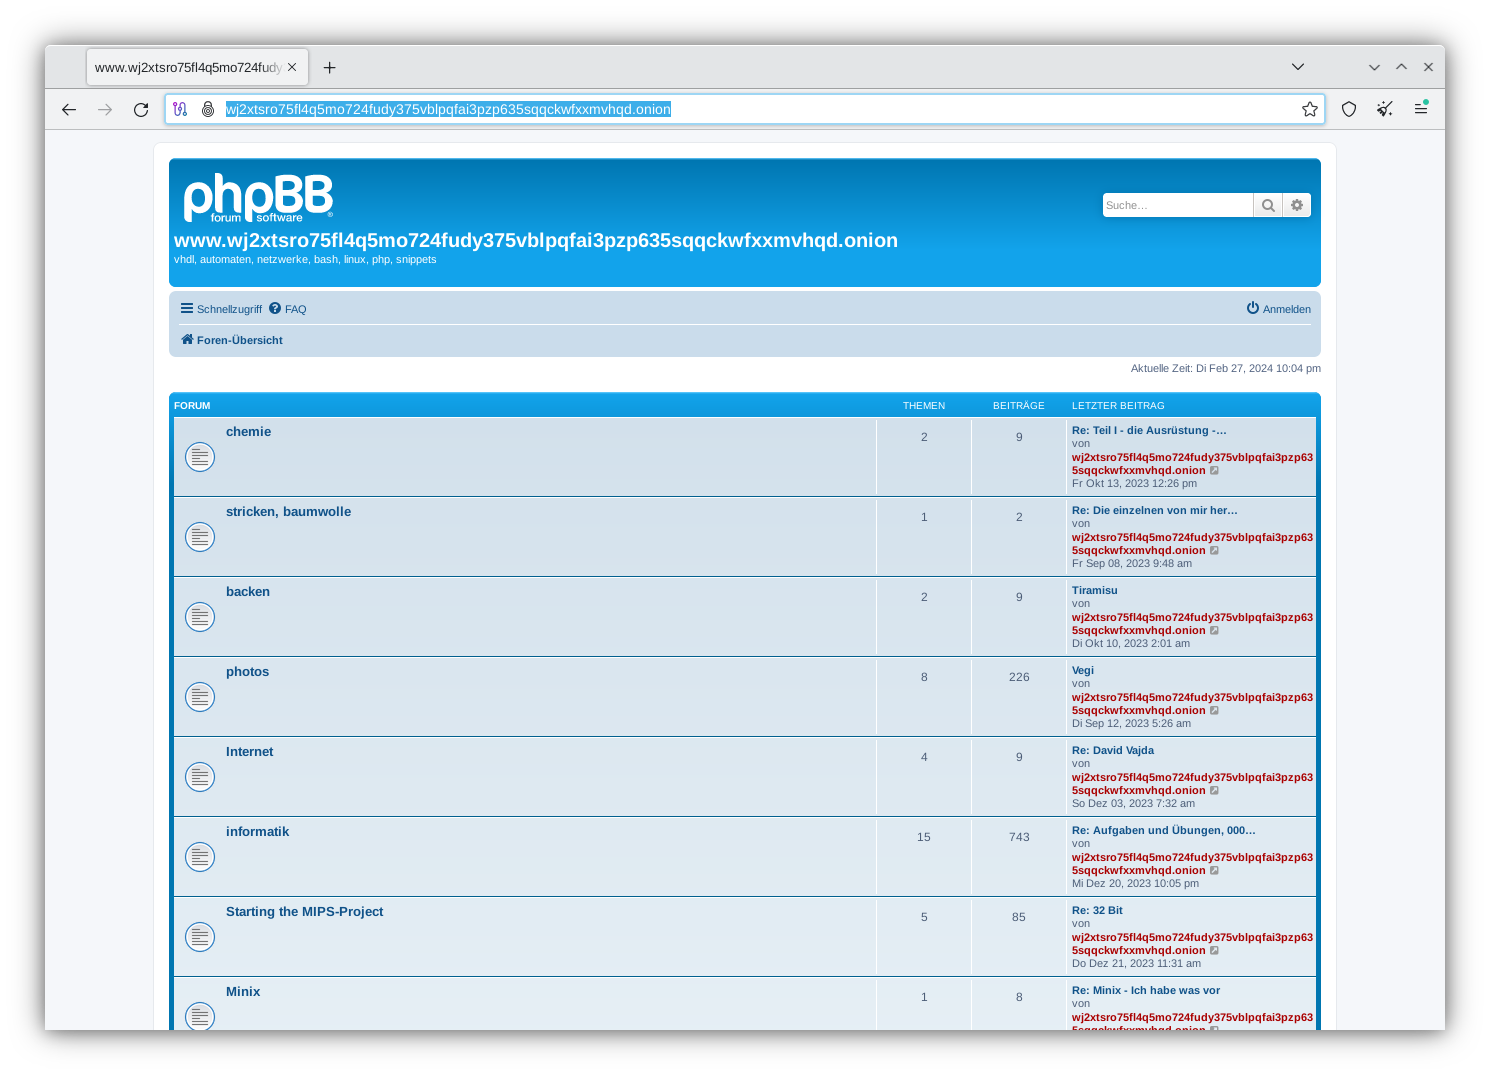View latest chemie post via small icon
This screenshot has height=1075, width=1490.
click(x=1215, y=471)
